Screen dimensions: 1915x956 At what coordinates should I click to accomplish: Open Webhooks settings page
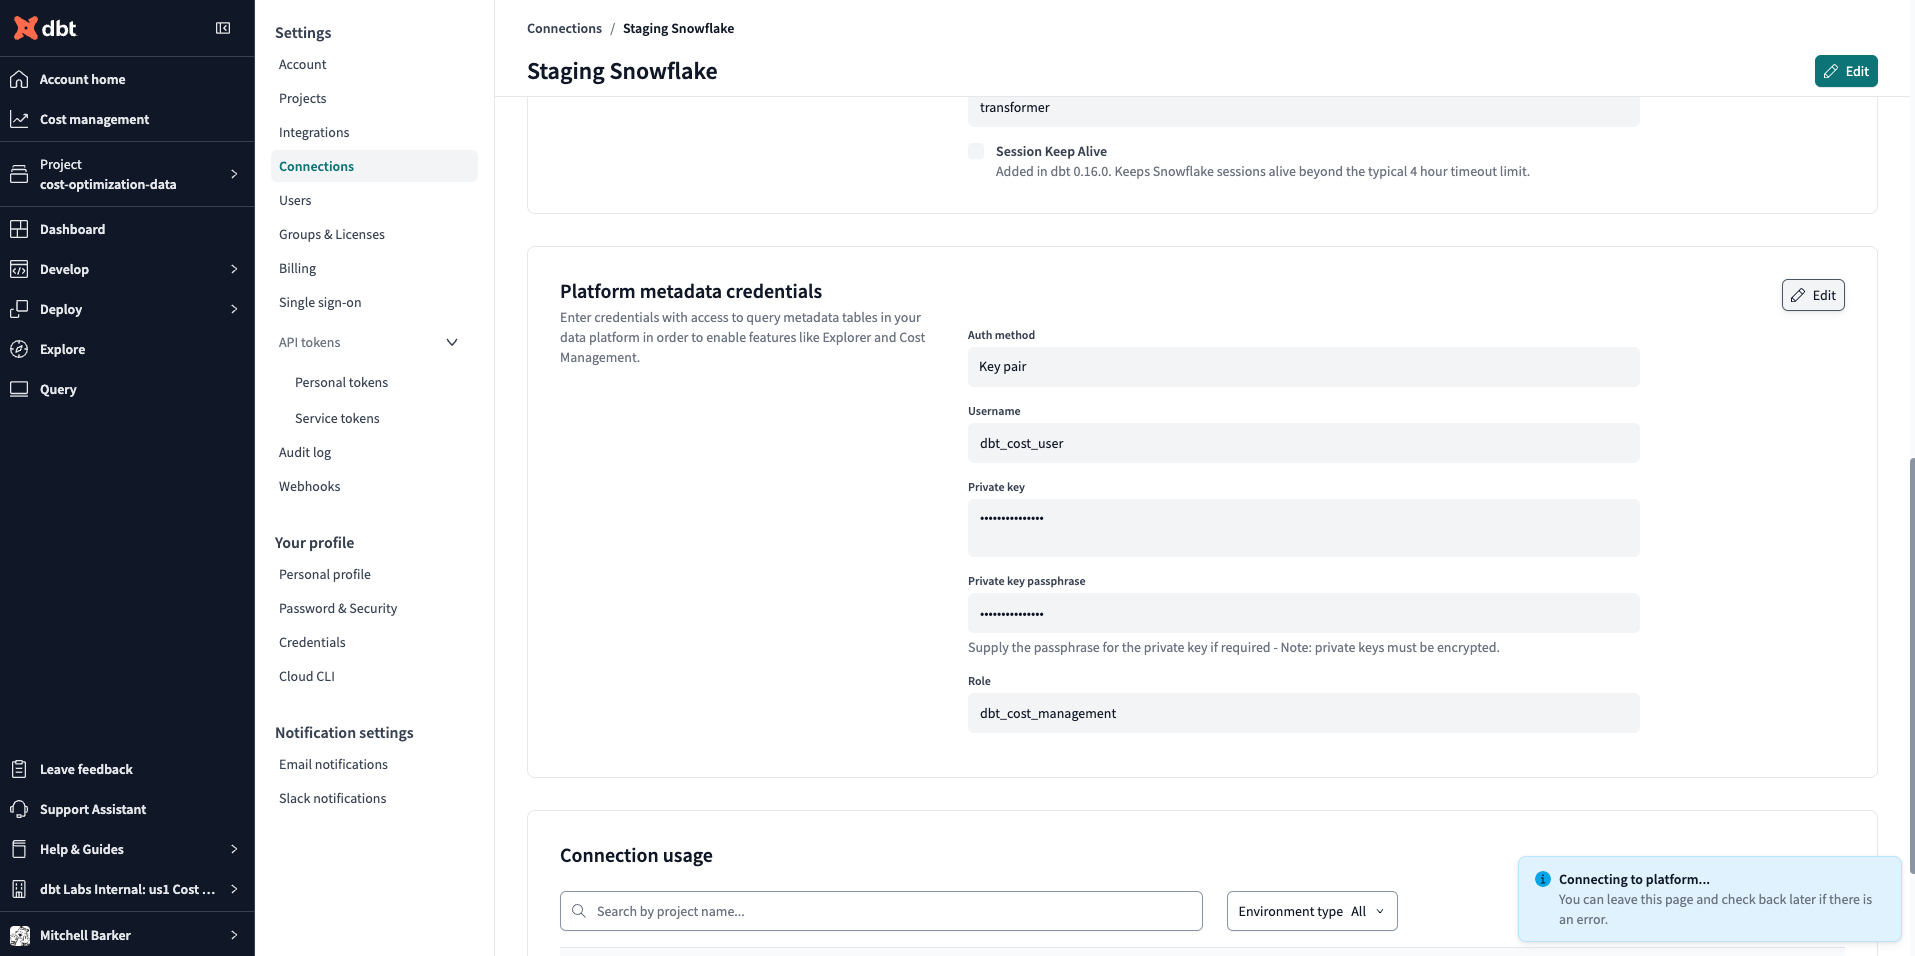[x=309, y=486]
